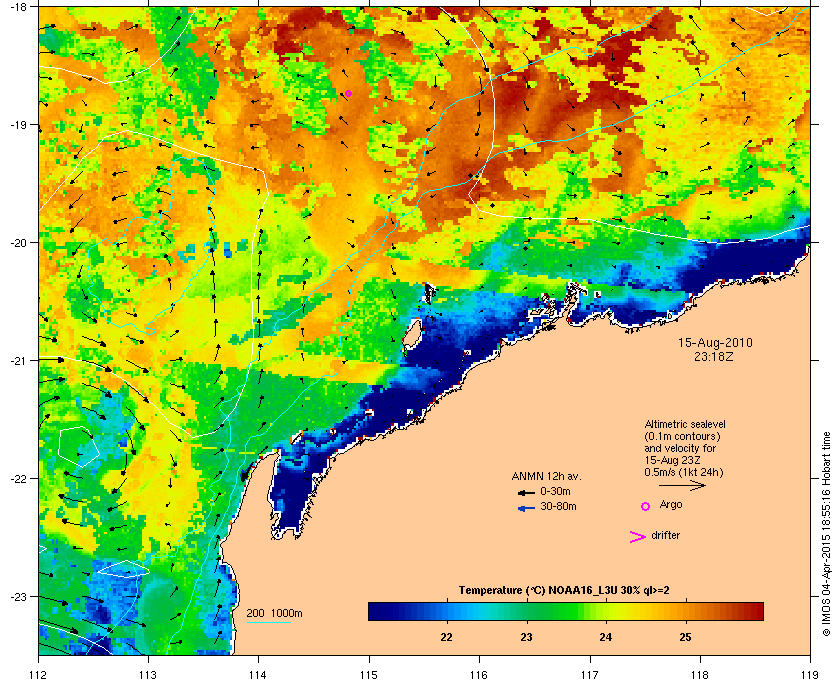Click the blue 30-80m arrow legend symbol
The image size is (840, 680).
tap(527, 508)
